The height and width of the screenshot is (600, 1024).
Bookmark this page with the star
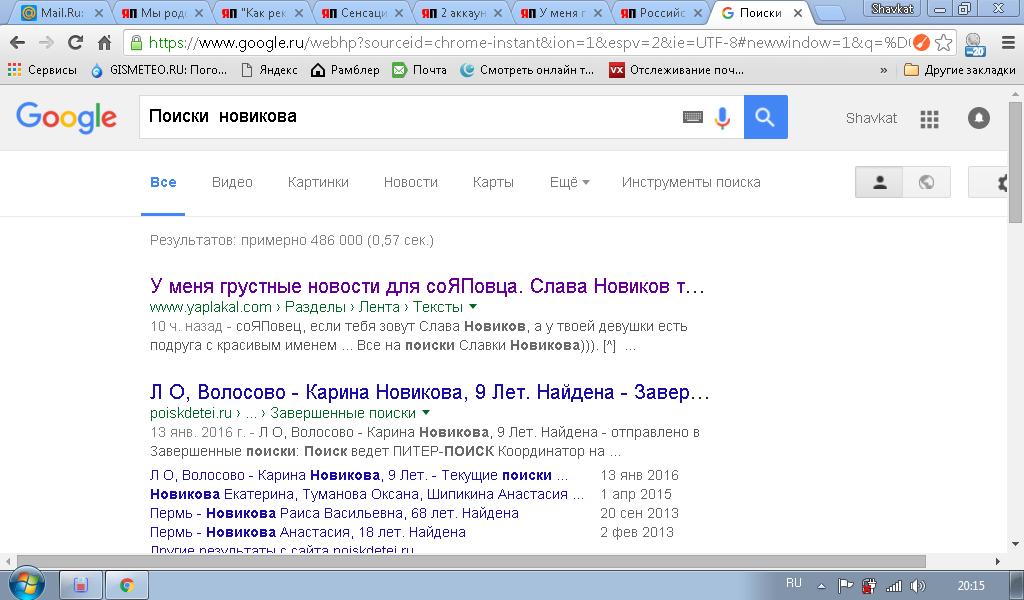click(943, 43)
